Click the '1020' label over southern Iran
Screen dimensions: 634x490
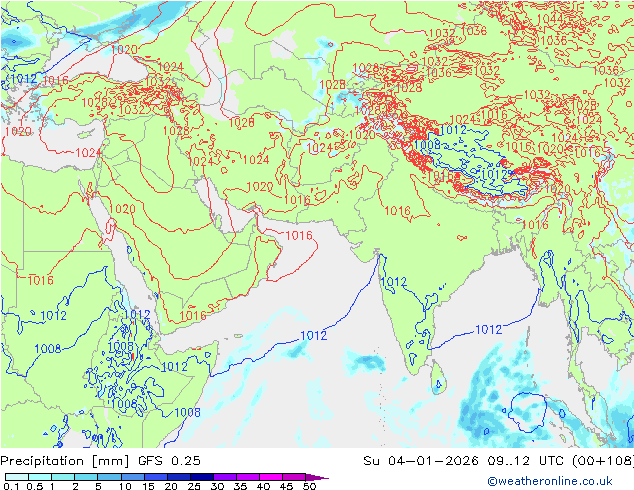pos(259,187)
